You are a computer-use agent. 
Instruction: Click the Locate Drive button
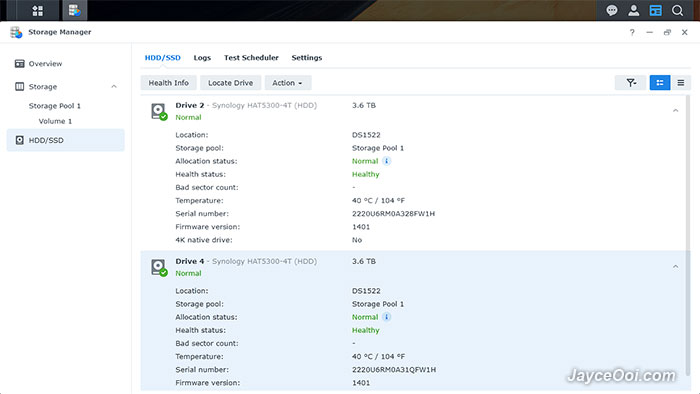pos(230,83)
